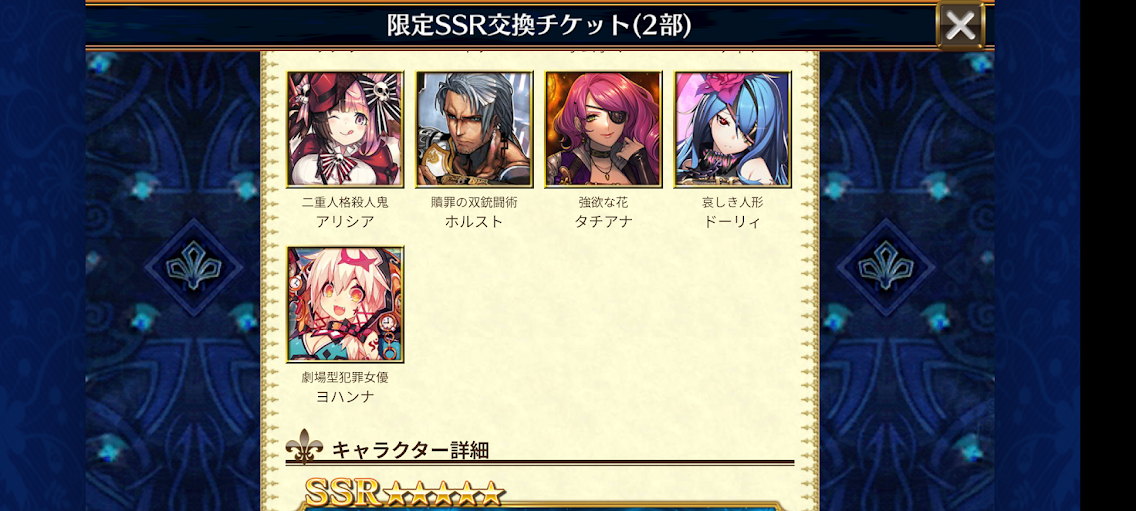Tap the right diamond crest emblem
Image resolution: width=1136 pixels, height=511 pixels.
886,267
